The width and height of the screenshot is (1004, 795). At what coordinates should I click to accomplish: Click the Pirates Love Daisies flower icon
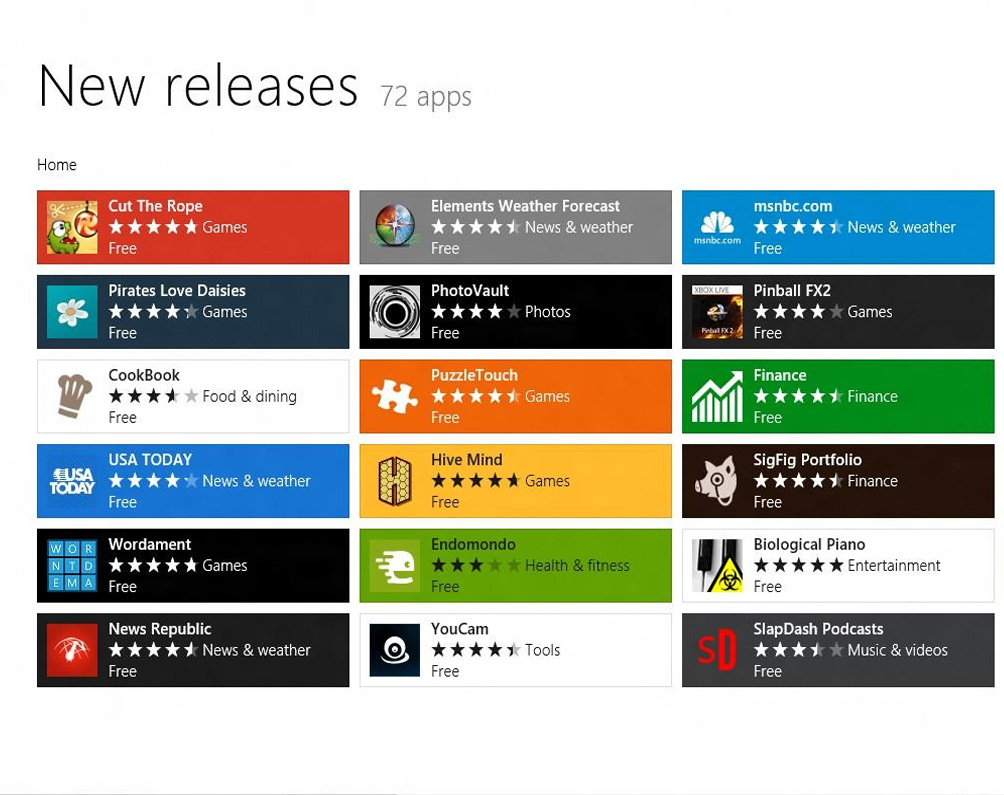(x=72, y=312)
